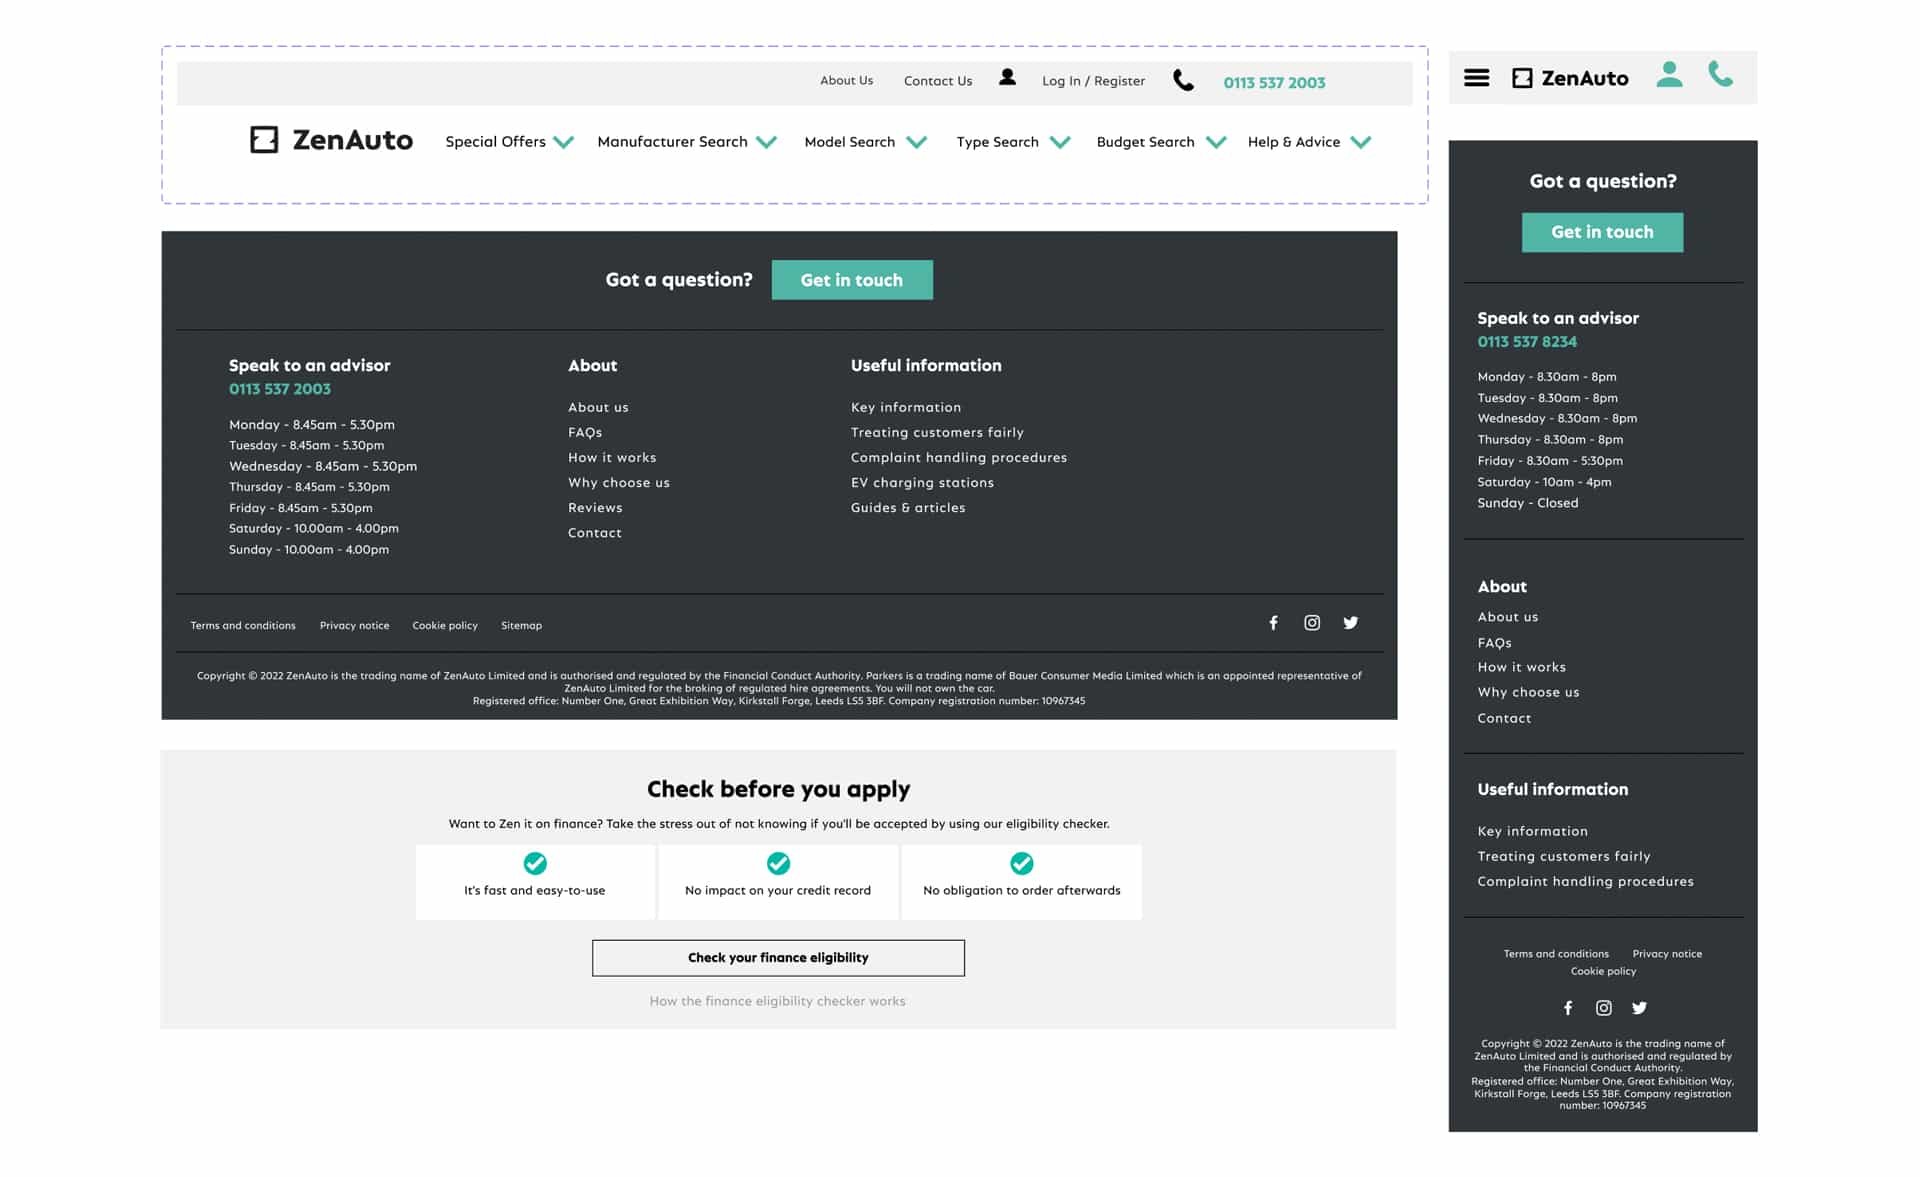Click About Us in the top bar

coord(846,80)
